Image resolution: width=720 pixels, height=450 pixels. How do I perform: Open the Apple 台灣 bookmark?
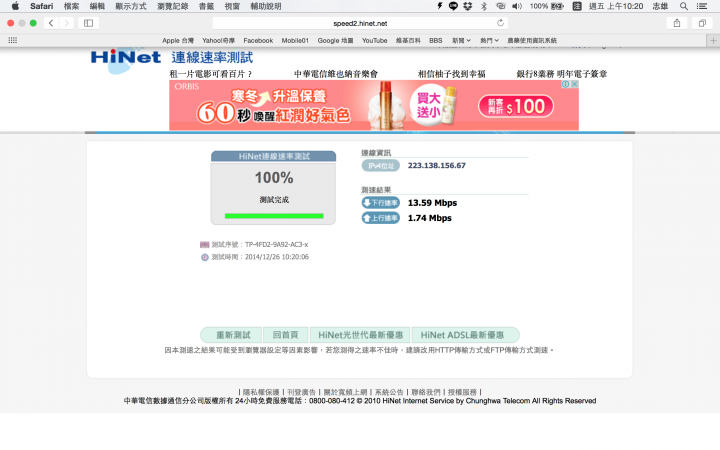(178, 40)
